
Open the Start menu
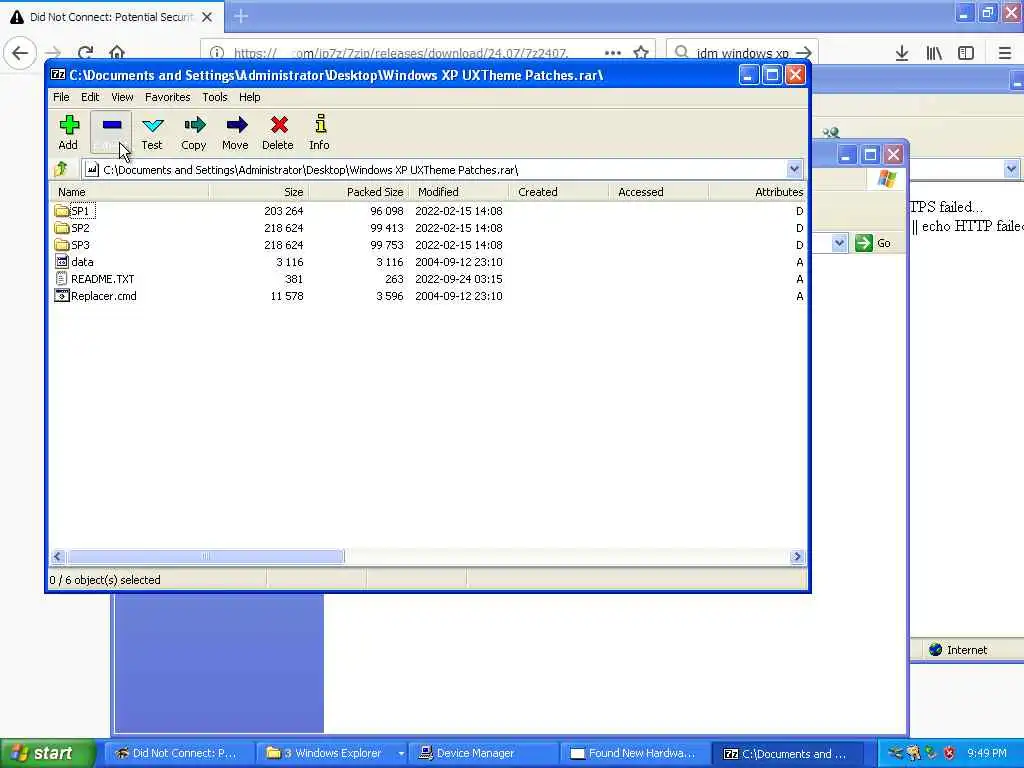(x=48, y=753)
